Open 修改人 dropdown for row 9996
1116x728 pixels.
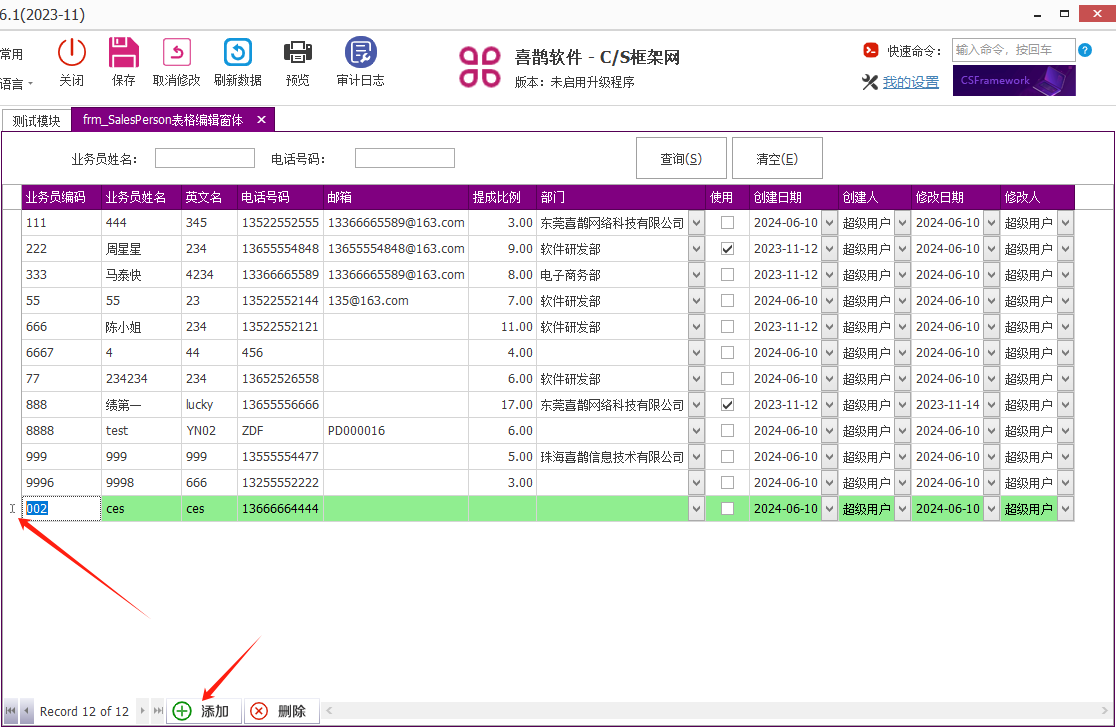point(1065,482)
